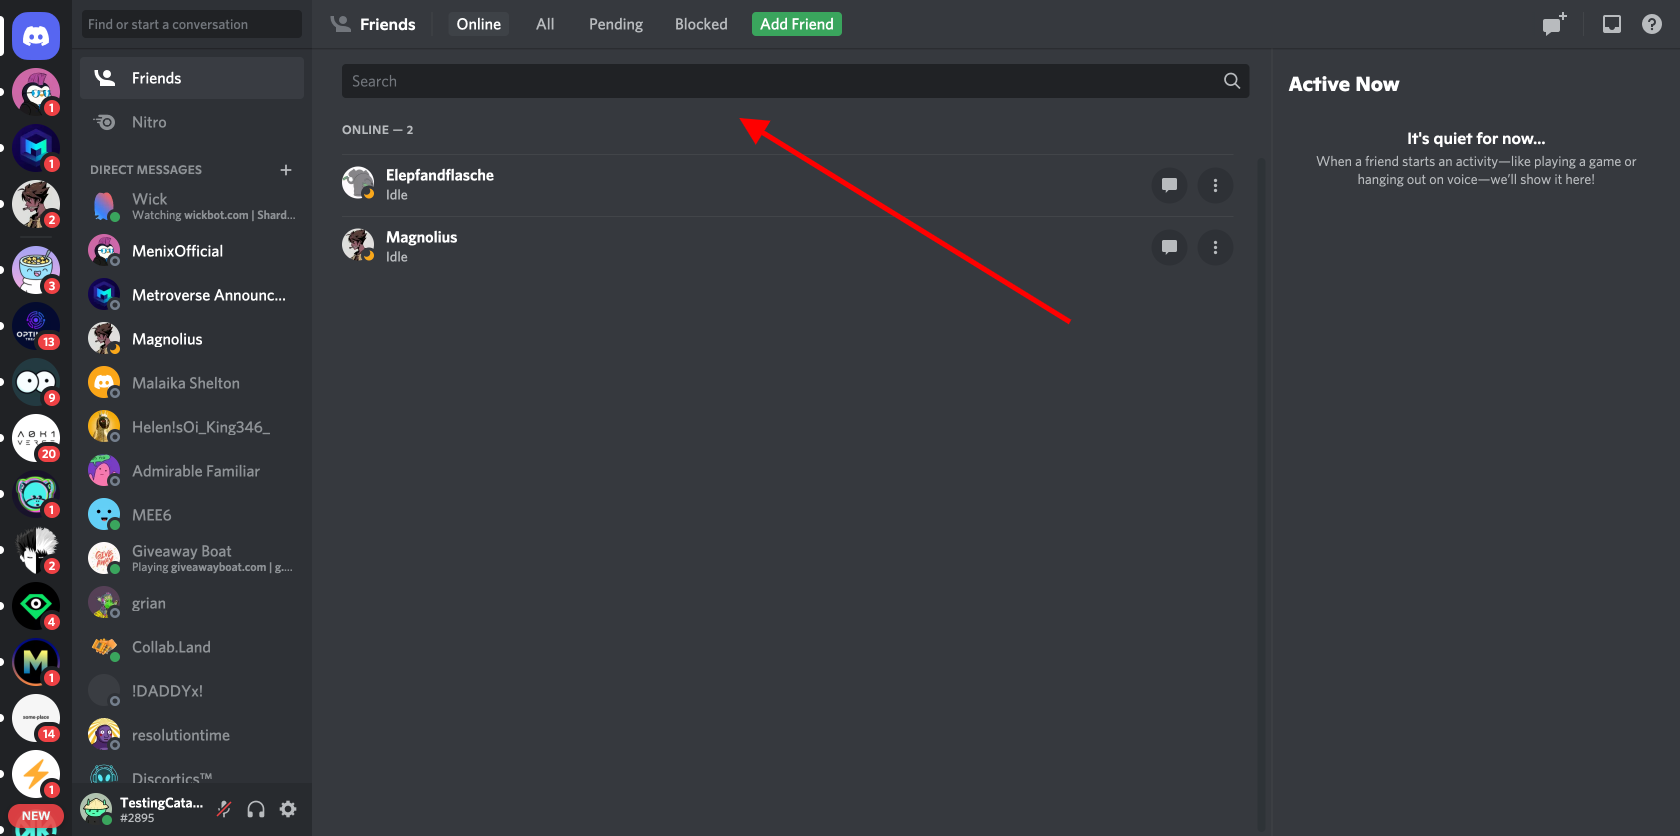Screen dimensions: 1680x836
Task: Open DM with grian
Action: [192, 603]
